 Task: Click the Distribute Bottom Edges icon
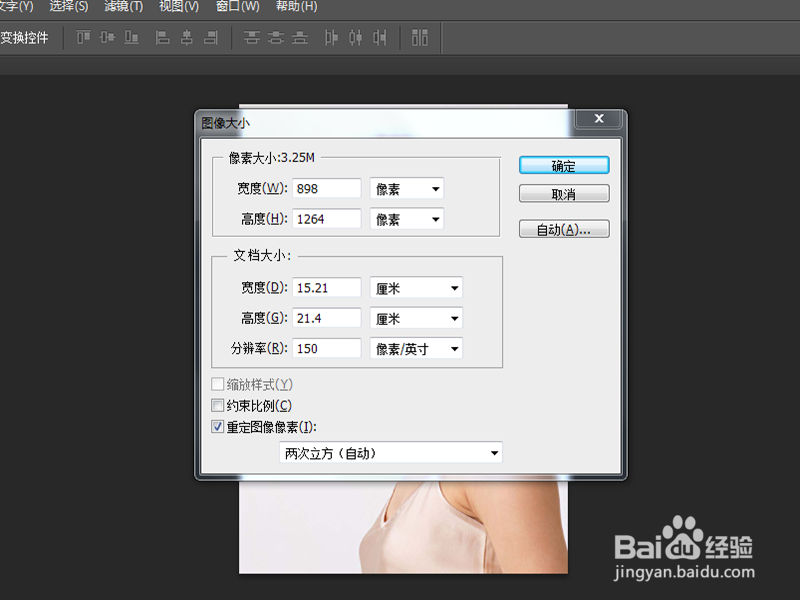[299, 37]
